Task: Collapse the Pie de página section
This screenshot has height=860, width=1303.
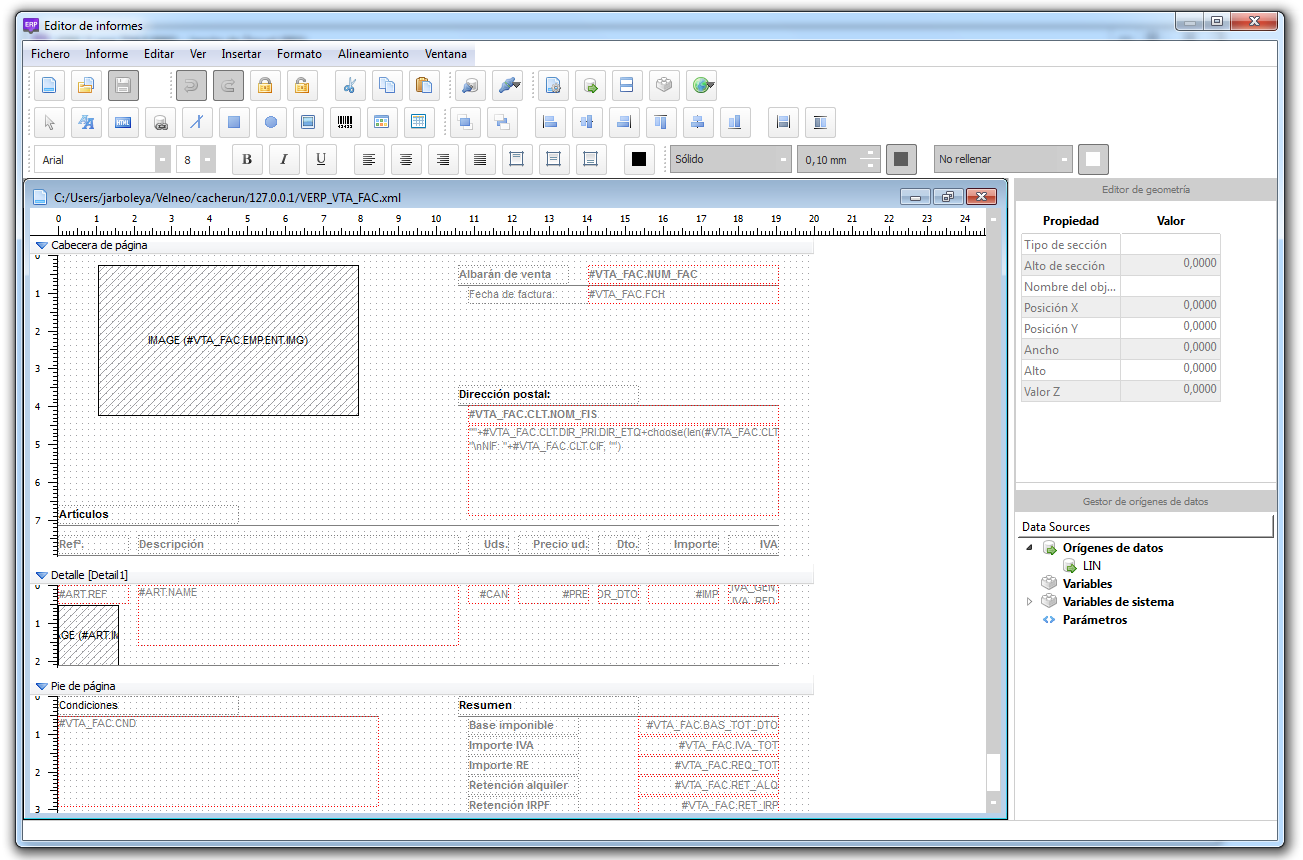Action: (x=41, y=686)
